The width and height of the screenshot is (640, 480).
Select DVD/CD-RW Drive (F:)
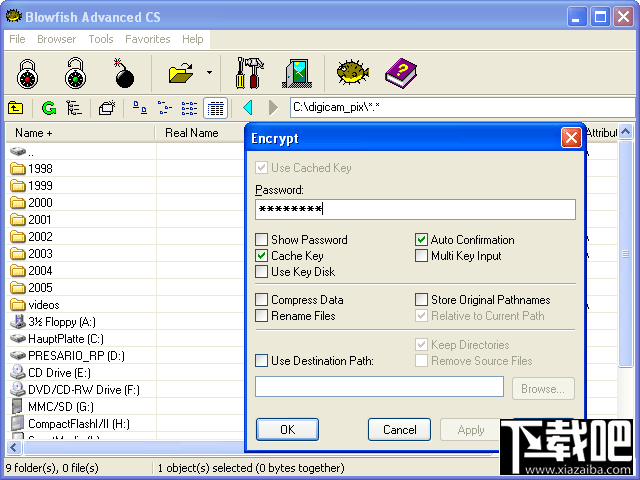[75, 390]
